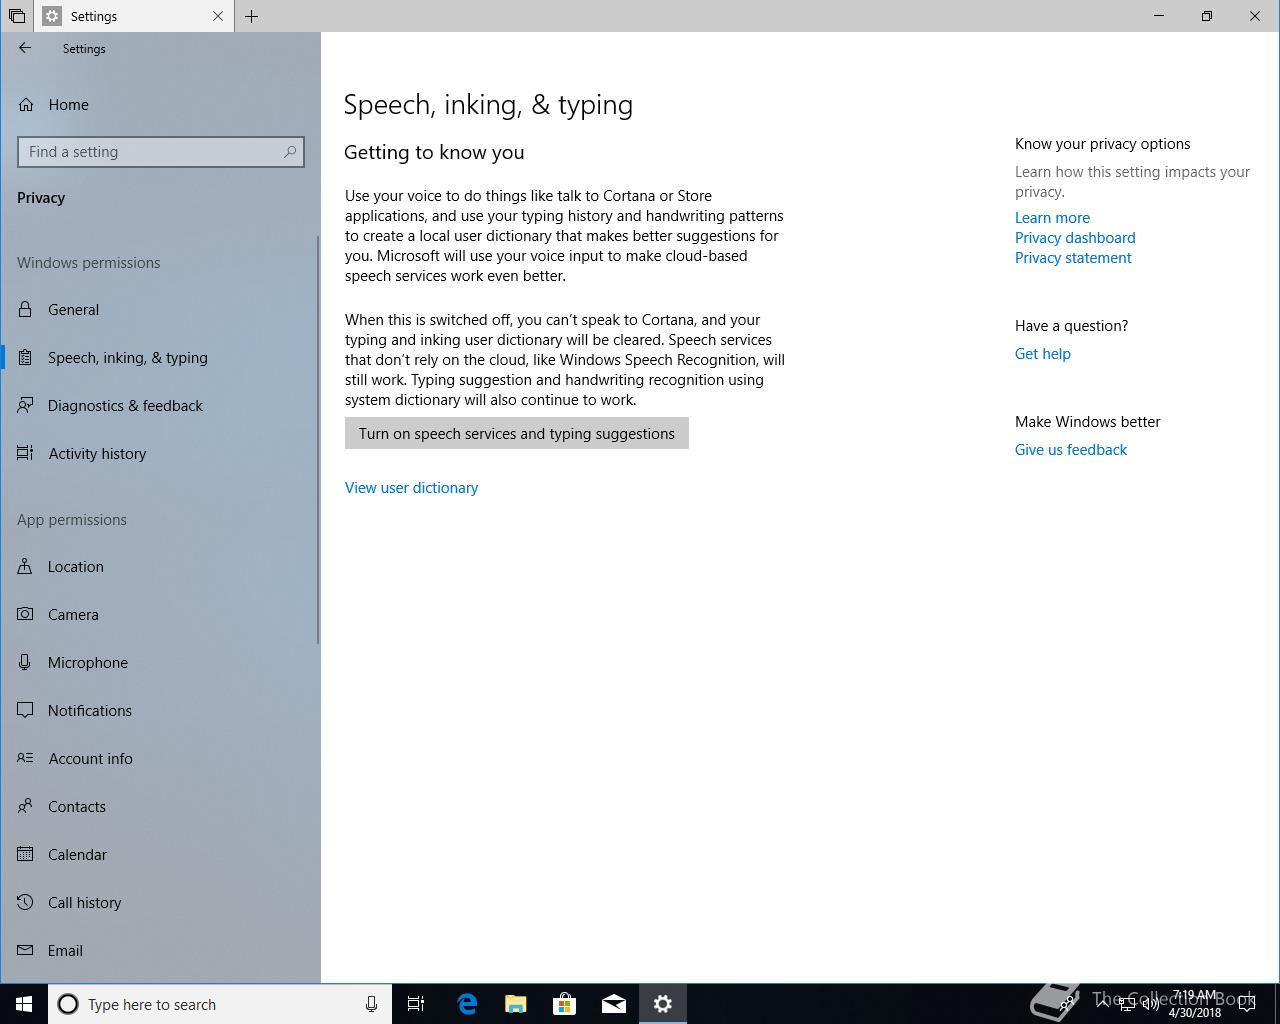The width and height of the screenshot is (1280, 1024).
Task: Click the Windows permissions section heading
Action: 88,263
